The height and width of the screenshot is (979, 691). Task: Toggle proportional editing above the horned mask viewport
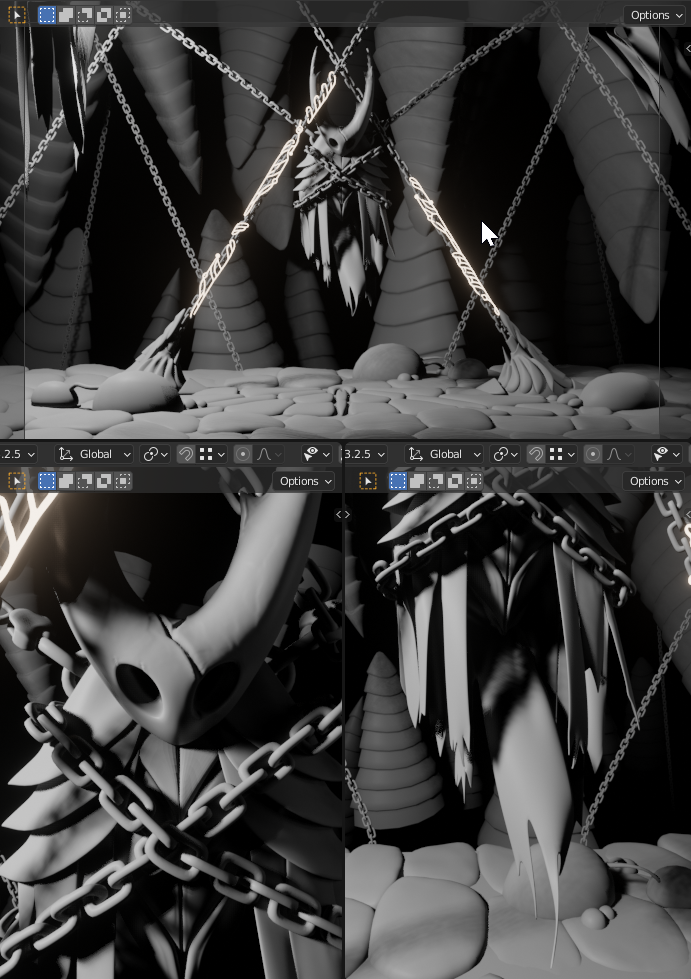(243, 454)
